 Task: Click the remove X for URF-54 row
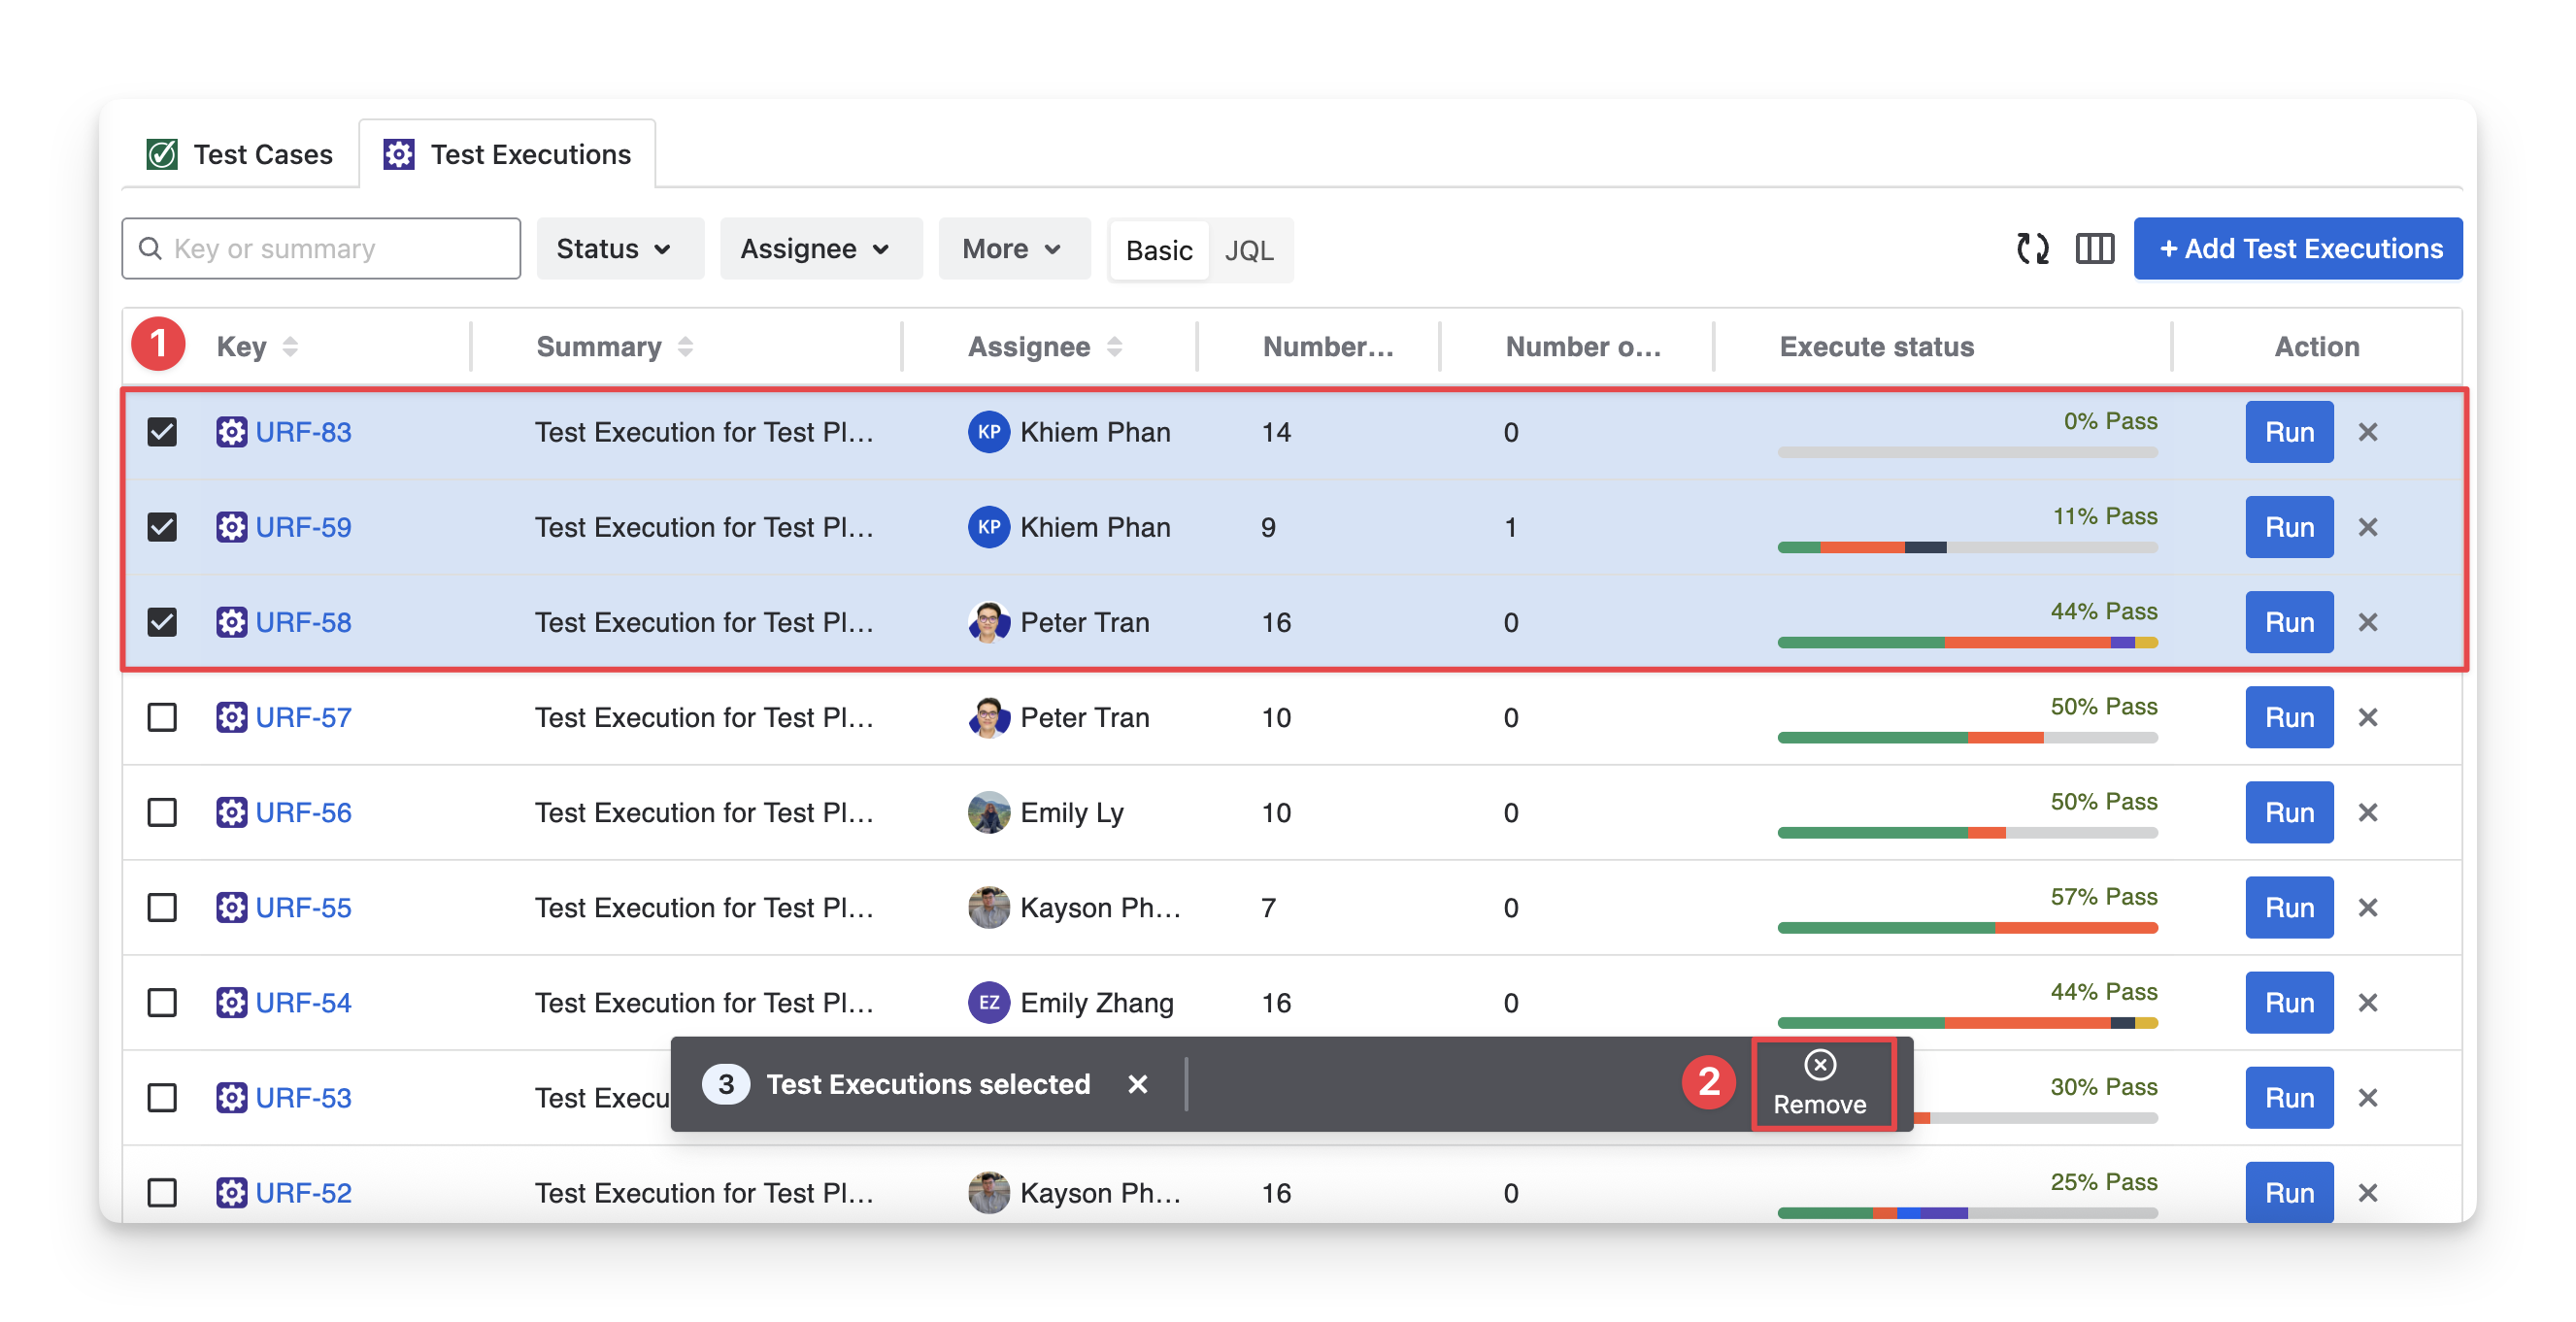click(2367, 1002)
